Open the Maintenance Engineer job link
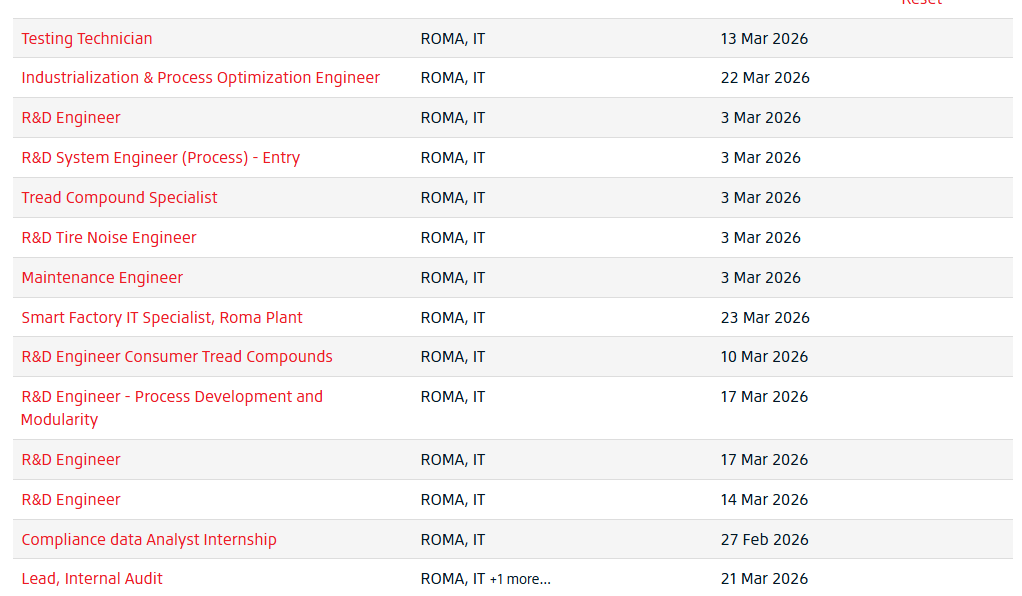Image resolution: width=1022 pixels, height=596 pixels. [103, 278]
